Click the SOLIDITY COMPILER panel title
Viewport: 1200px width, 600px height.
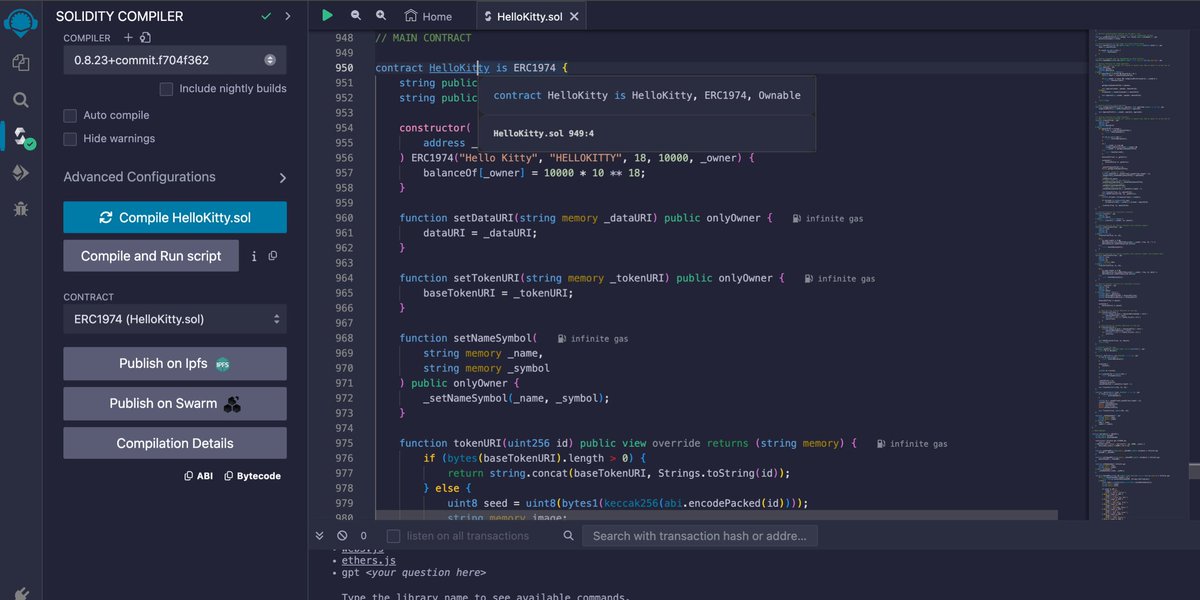(119, 16)
